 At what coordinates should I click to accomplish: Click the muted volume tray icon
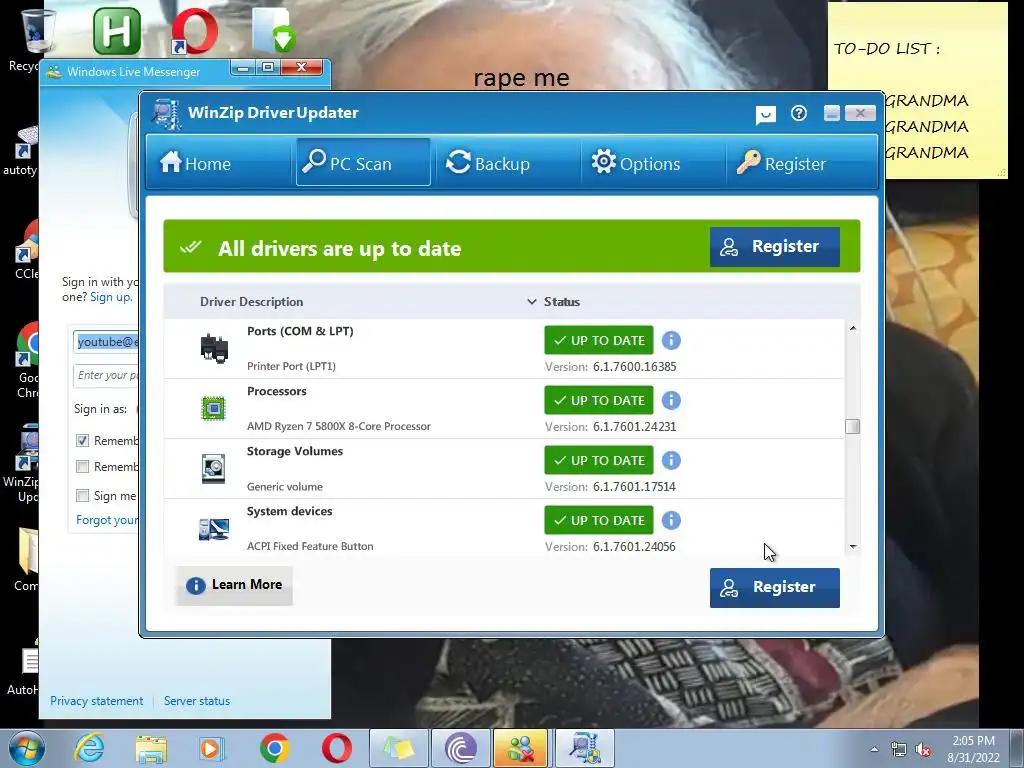[x=923, y=750]
